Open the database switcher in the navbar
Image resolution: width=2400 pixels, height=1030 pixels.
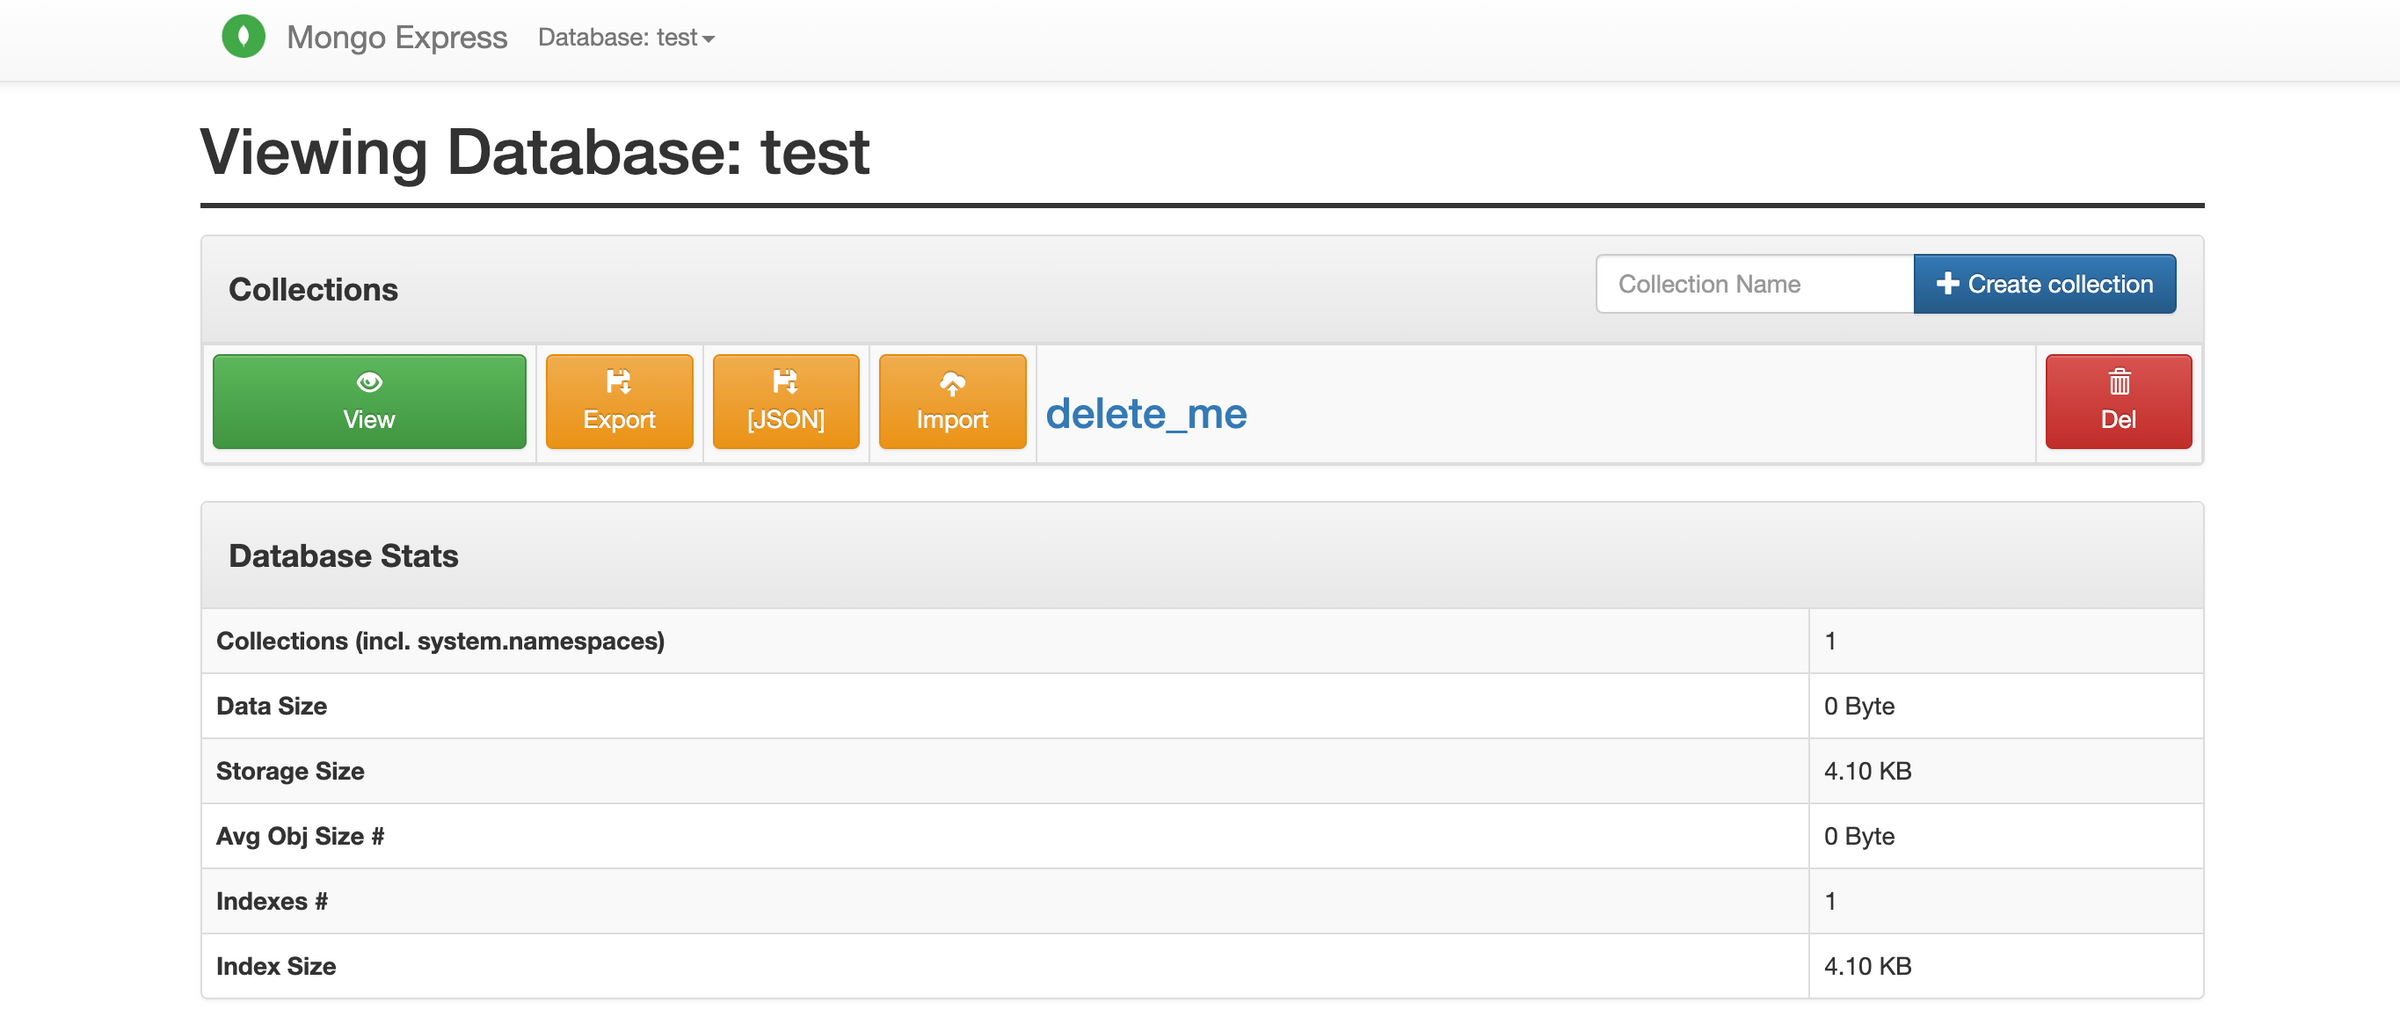pos(625,38)
